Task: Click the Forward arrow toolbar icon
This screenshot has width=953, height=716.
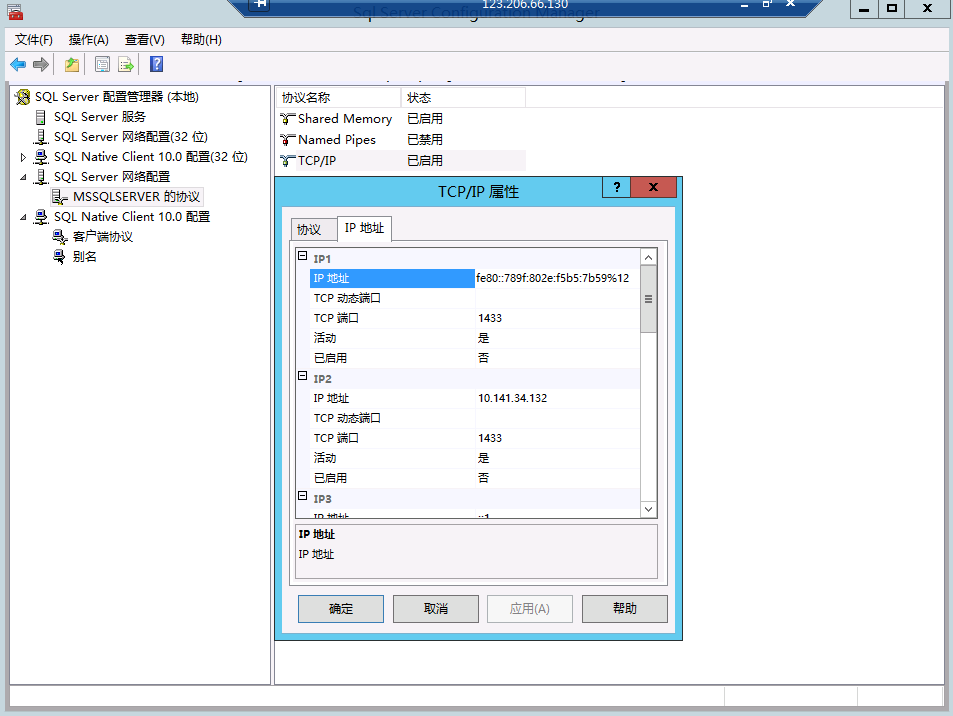Action: tap(41, 64)
